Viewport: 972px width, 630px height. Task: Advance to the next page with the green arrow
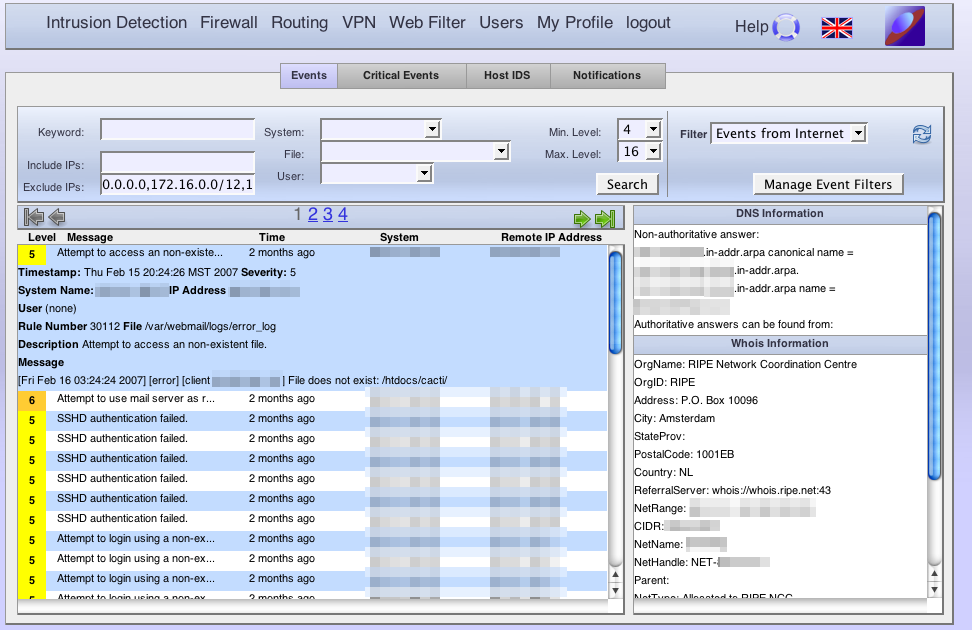point(583,217)
